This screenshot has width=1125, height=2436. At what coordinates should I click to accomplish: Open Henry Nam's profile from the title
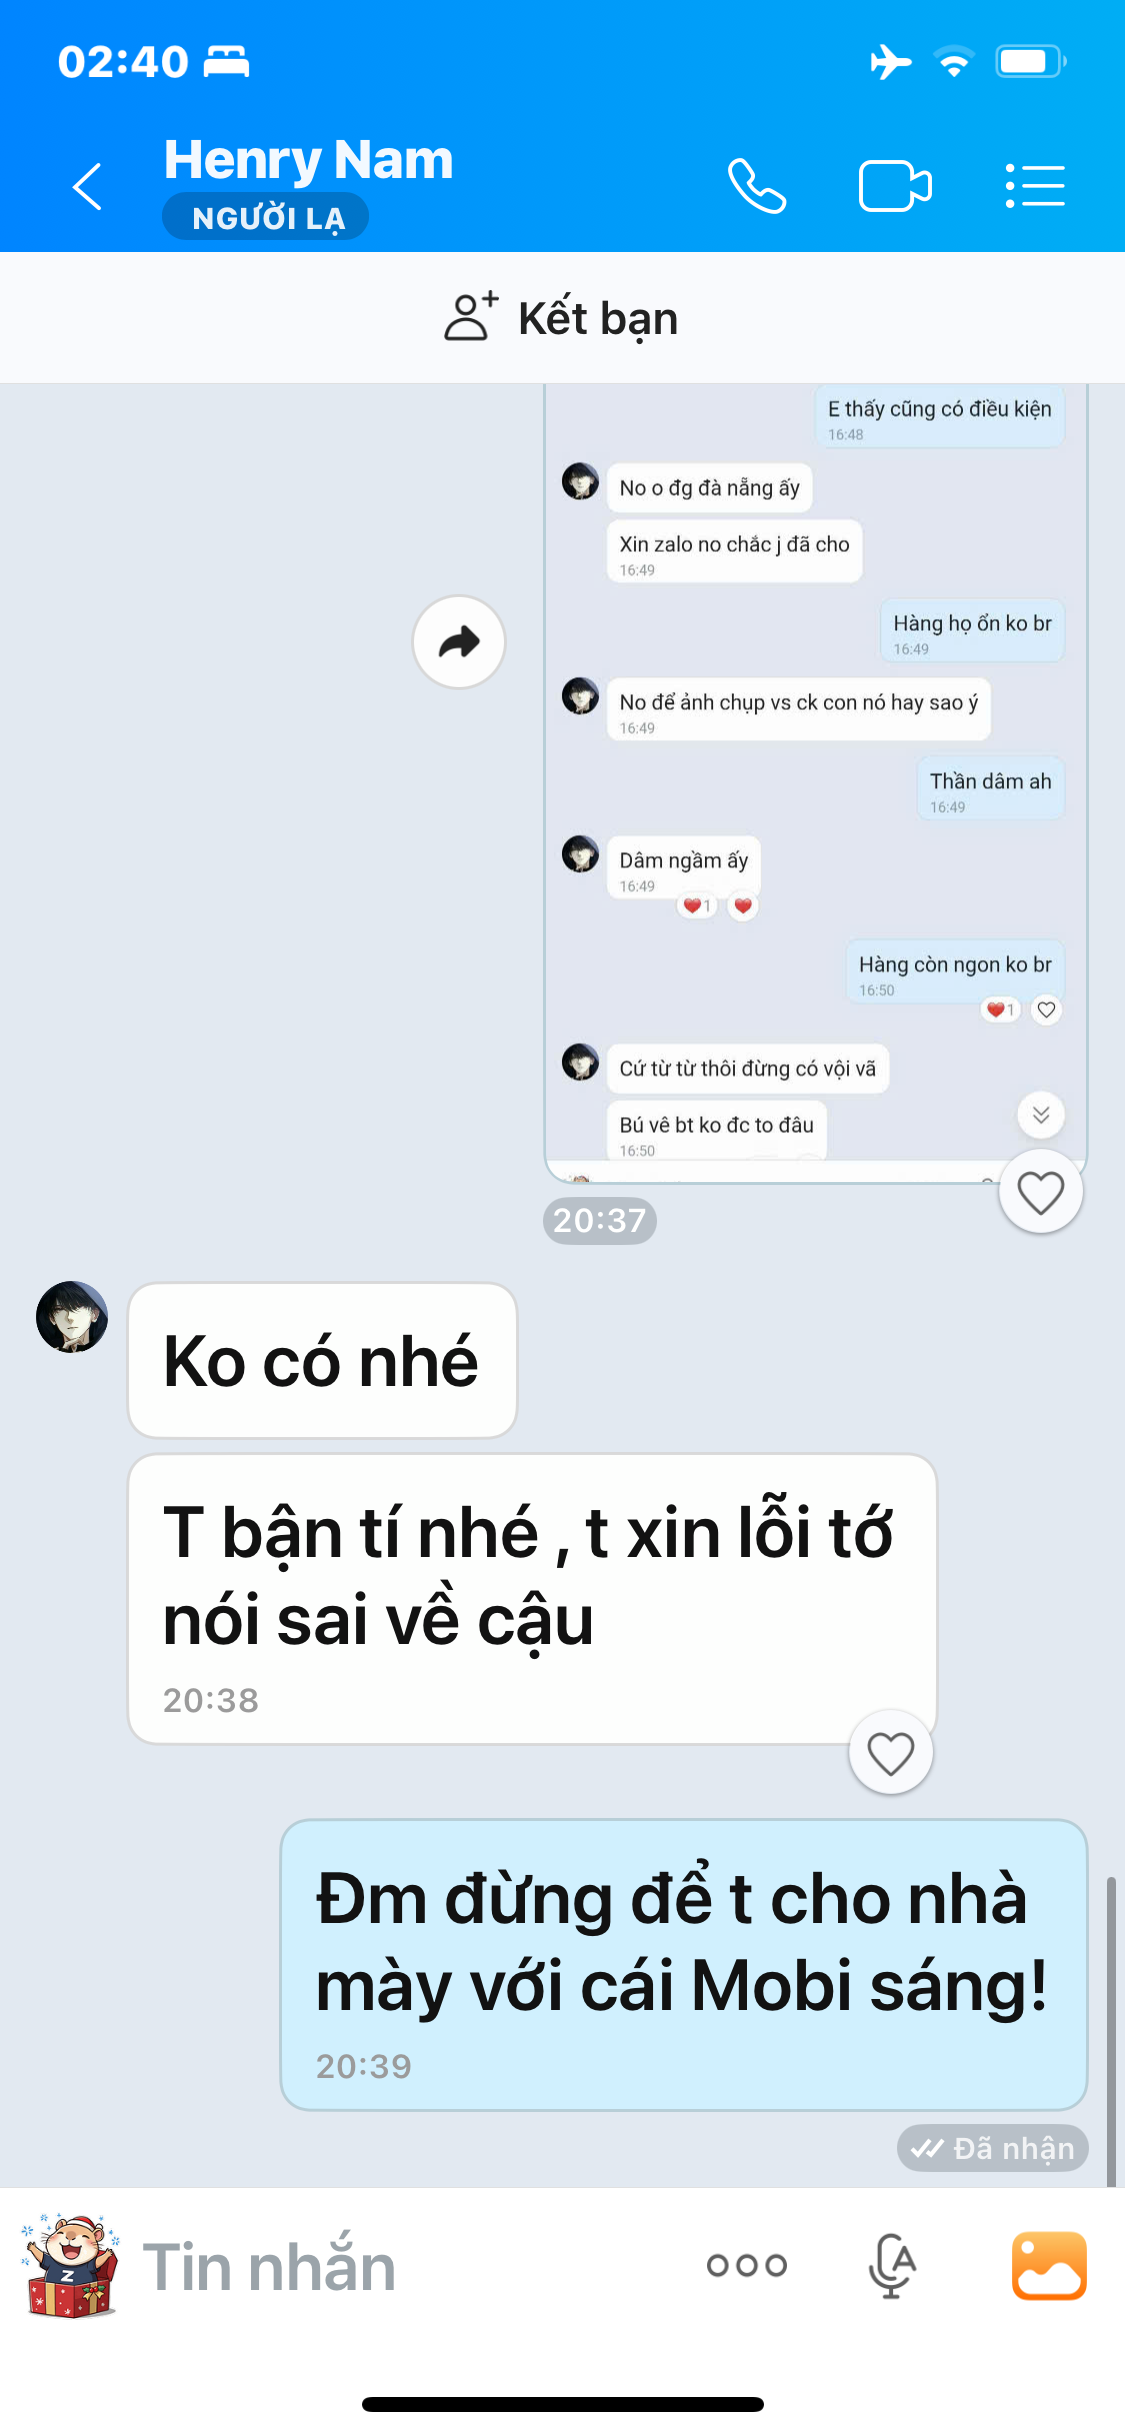[308, 160]
